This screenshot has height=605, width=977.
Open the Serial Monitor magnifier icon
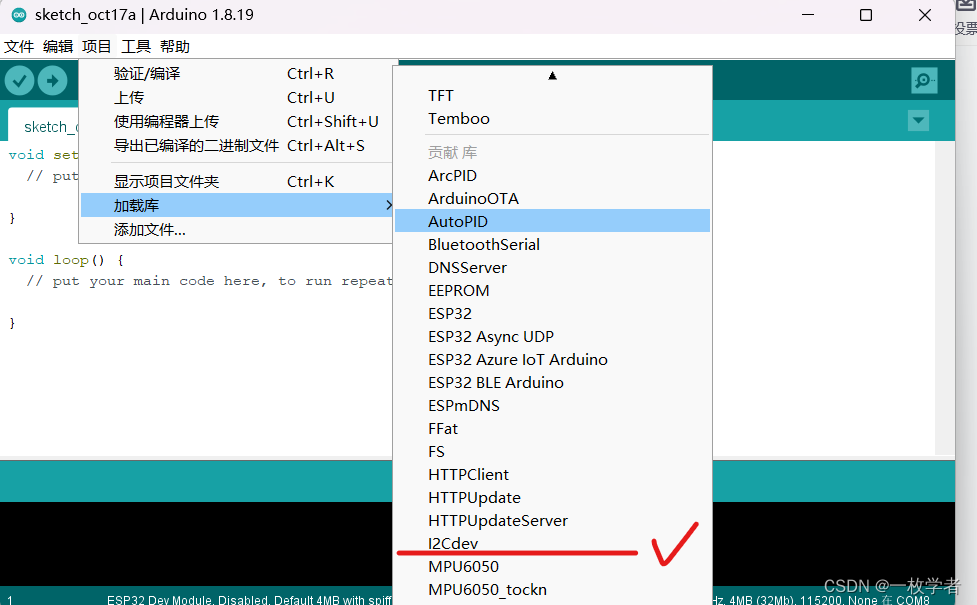click(x=924, y=80)
